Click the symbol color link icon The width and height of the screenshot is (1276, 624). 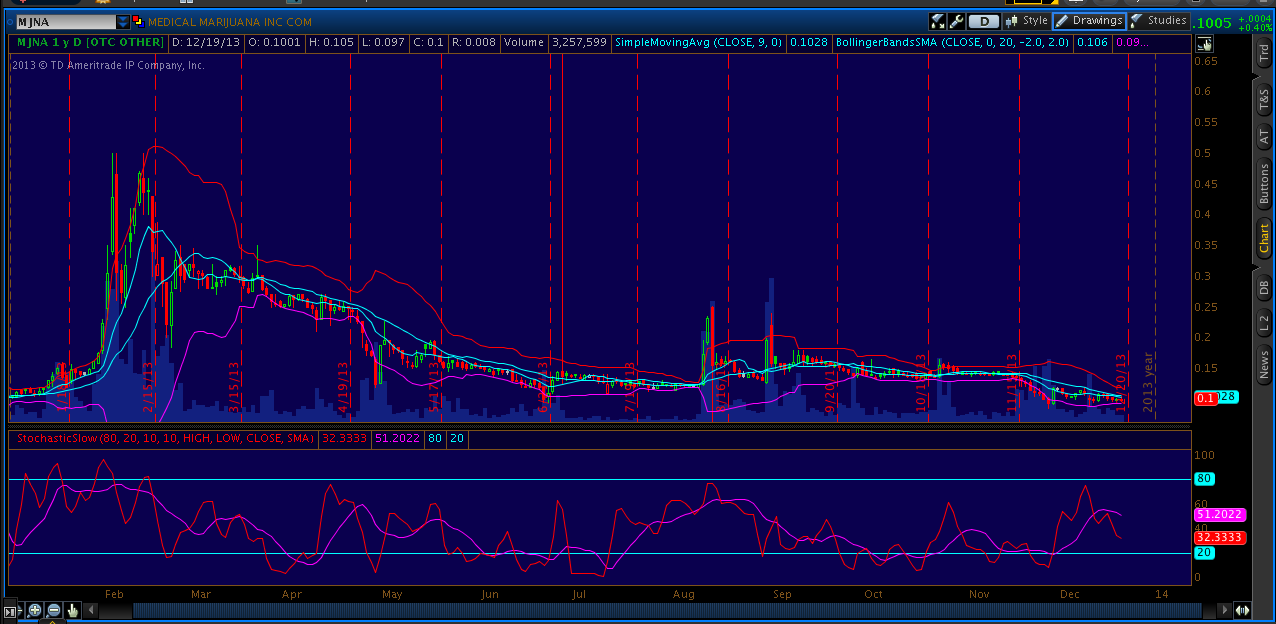click(x=137, y=21)
